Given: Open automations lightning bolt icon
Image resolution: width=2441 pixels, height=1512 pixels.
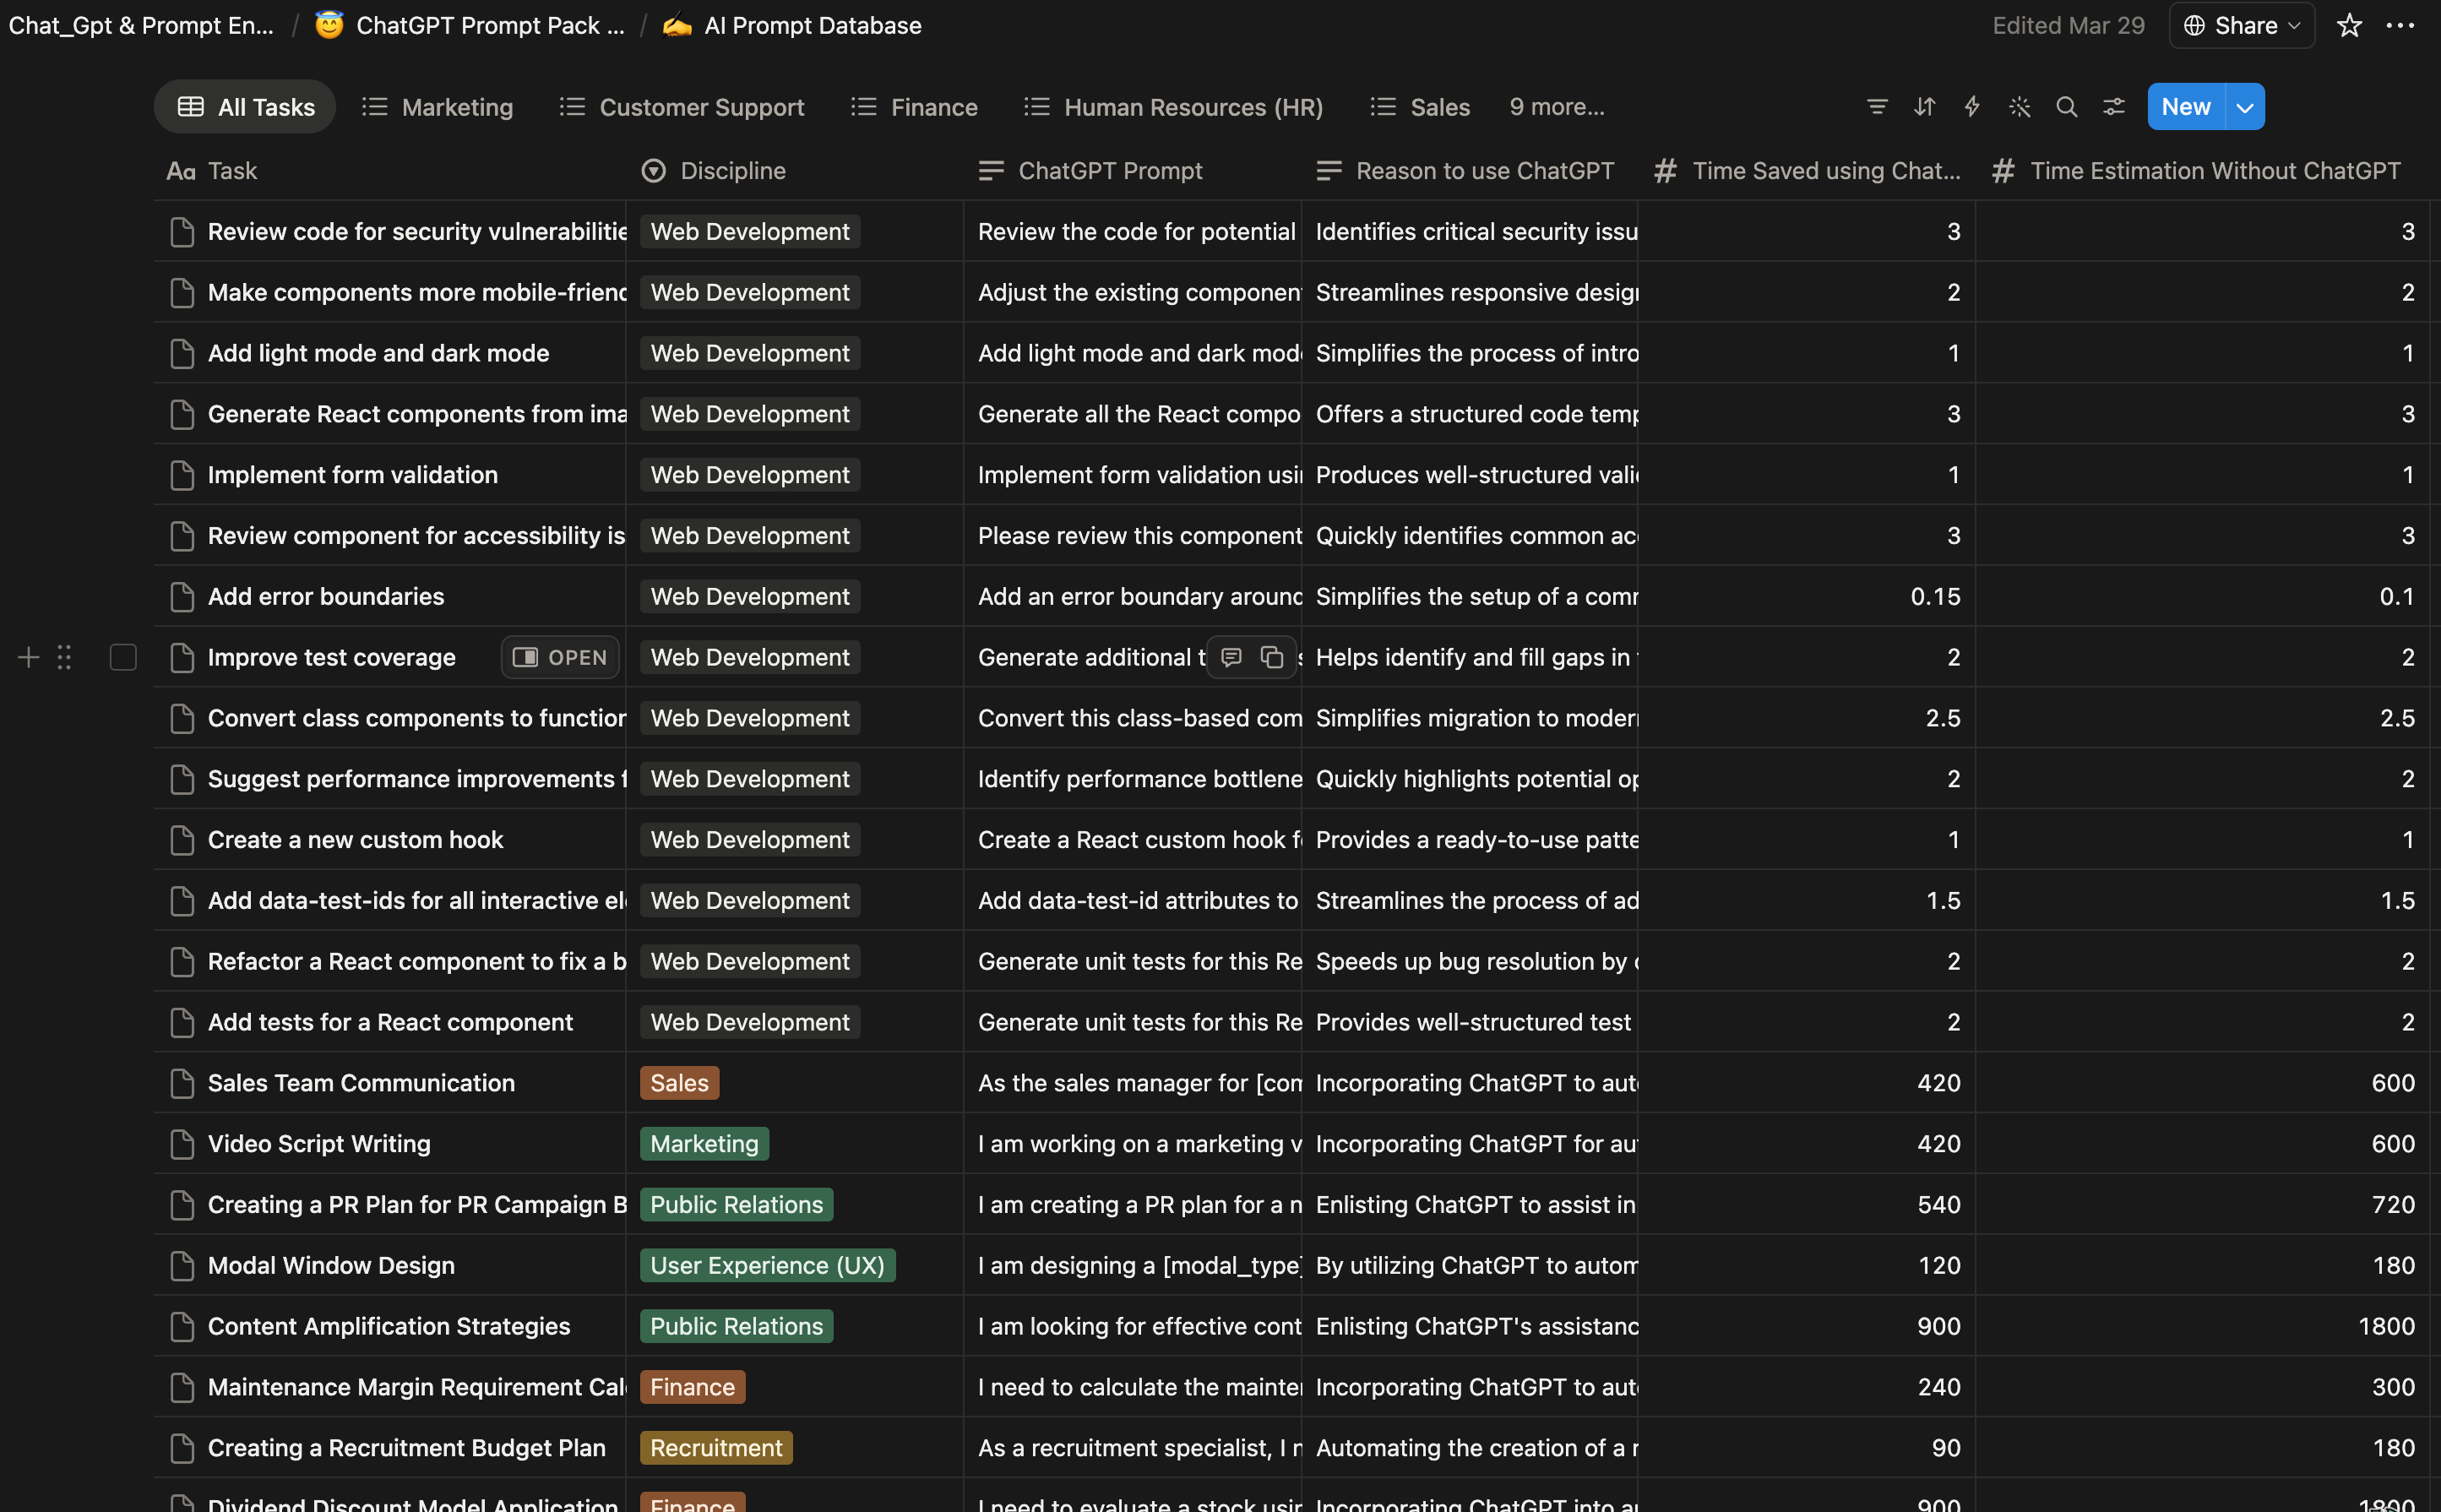Looking at the screenshot, I should point(1972,107).
